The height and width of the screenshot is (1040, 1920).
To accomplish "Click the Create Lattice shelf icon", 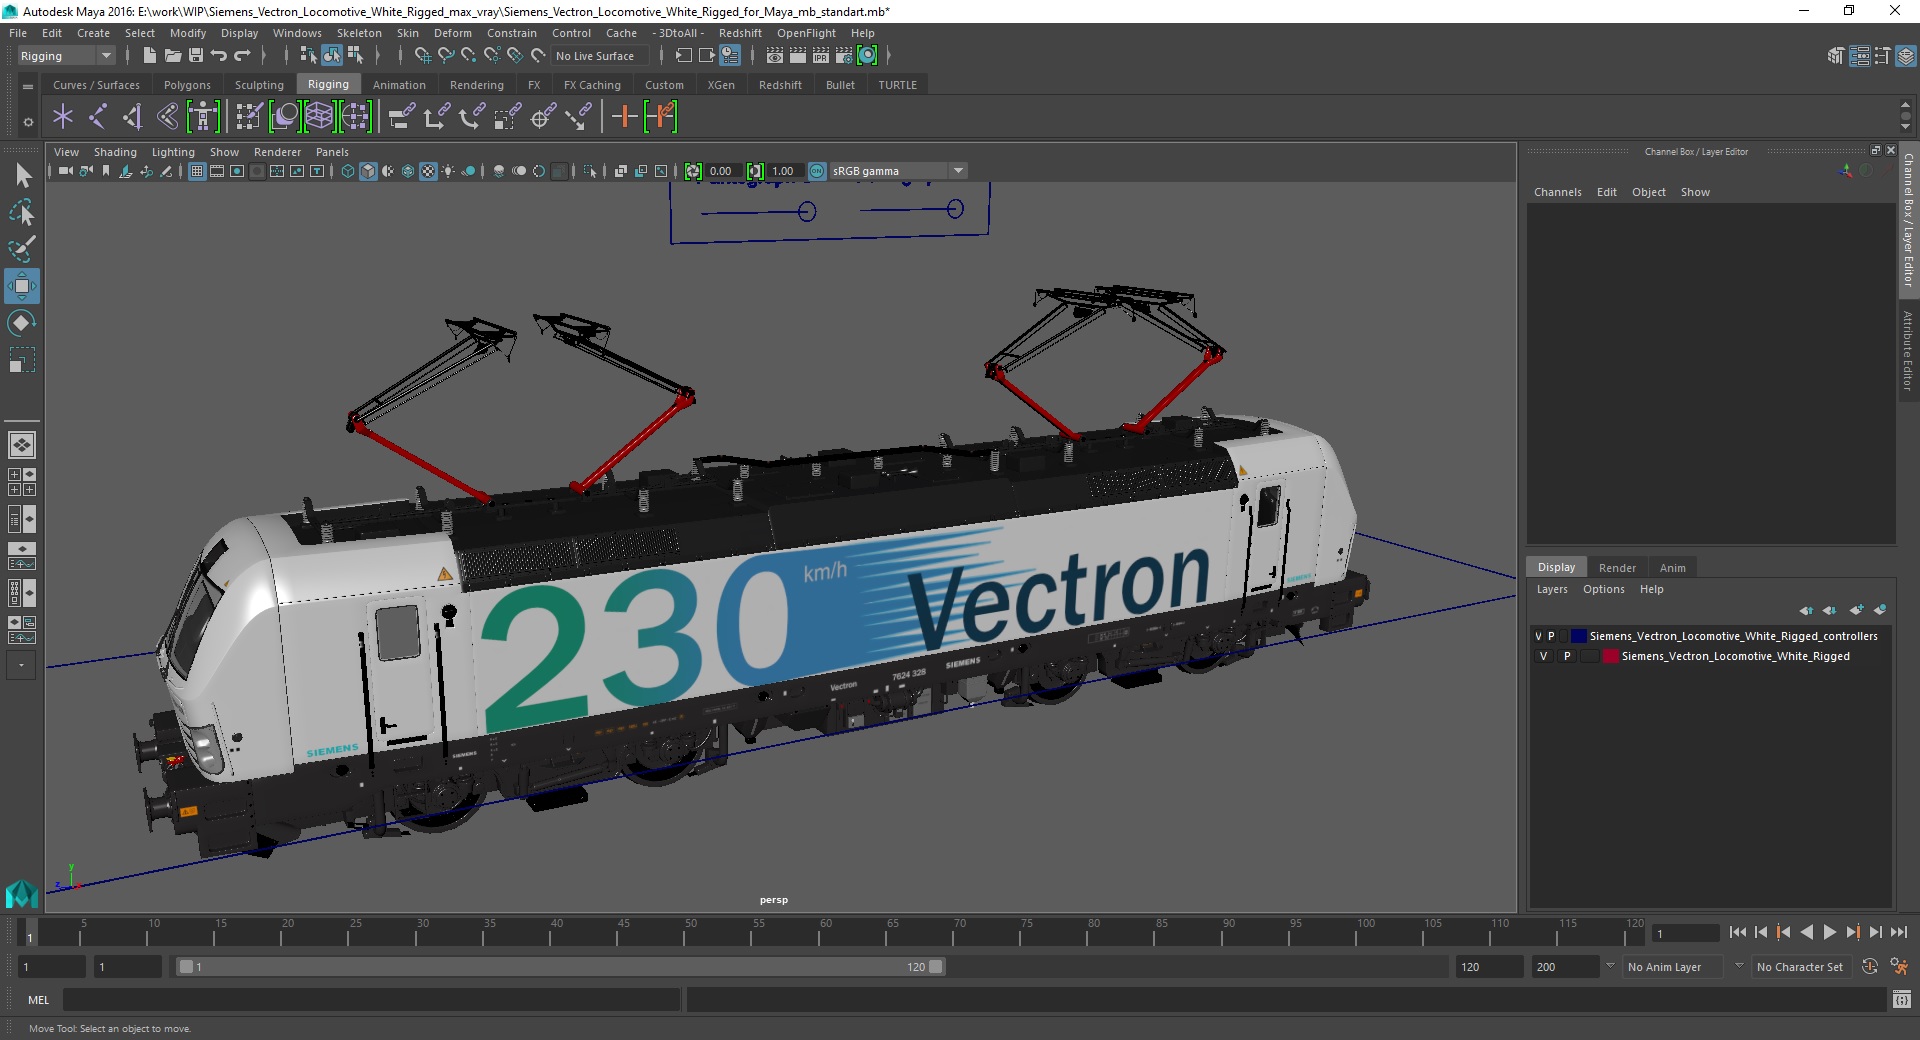I will coord(319,117).
